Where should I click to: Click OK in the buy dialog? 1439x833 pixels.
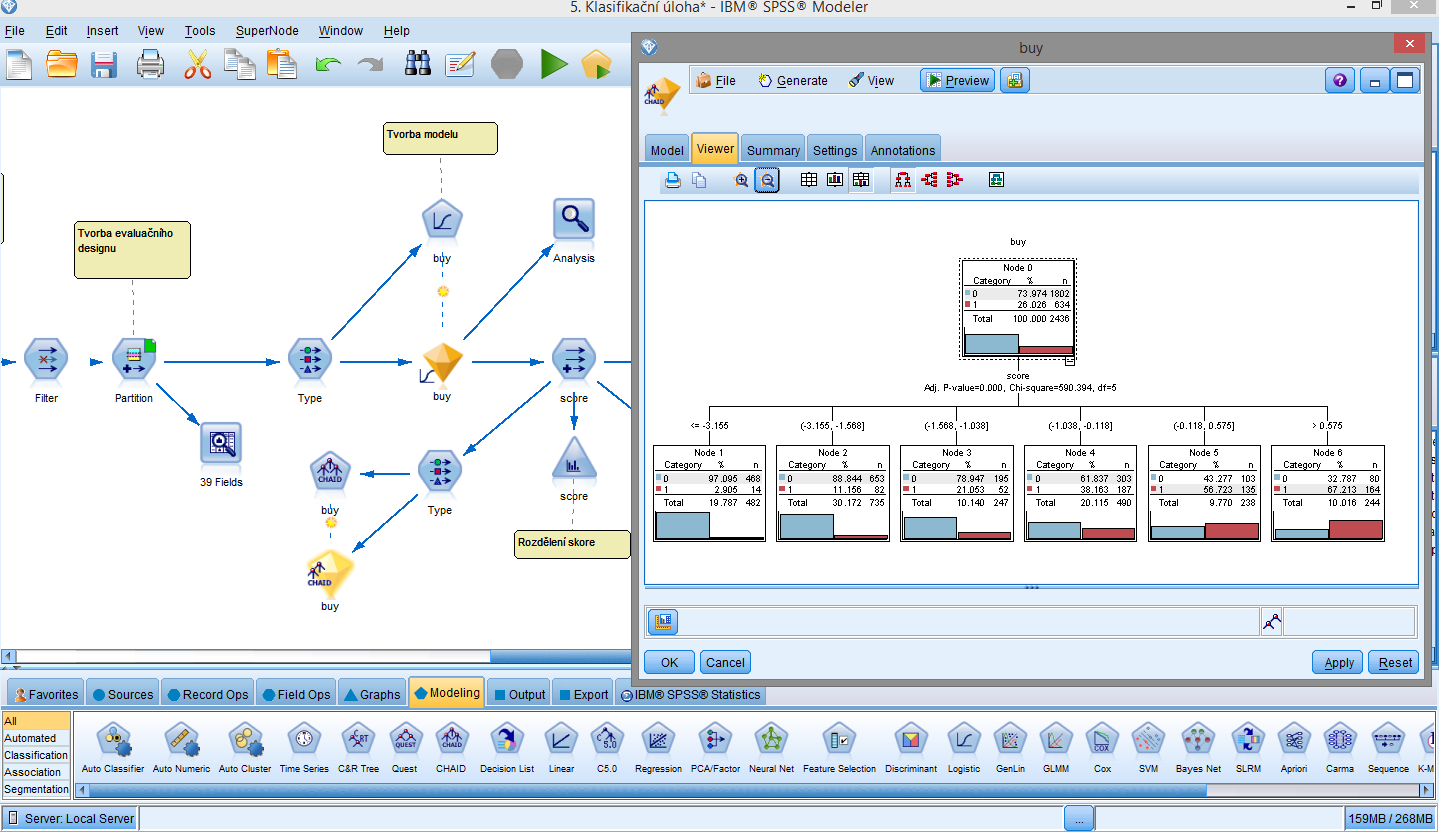[670, 662]
